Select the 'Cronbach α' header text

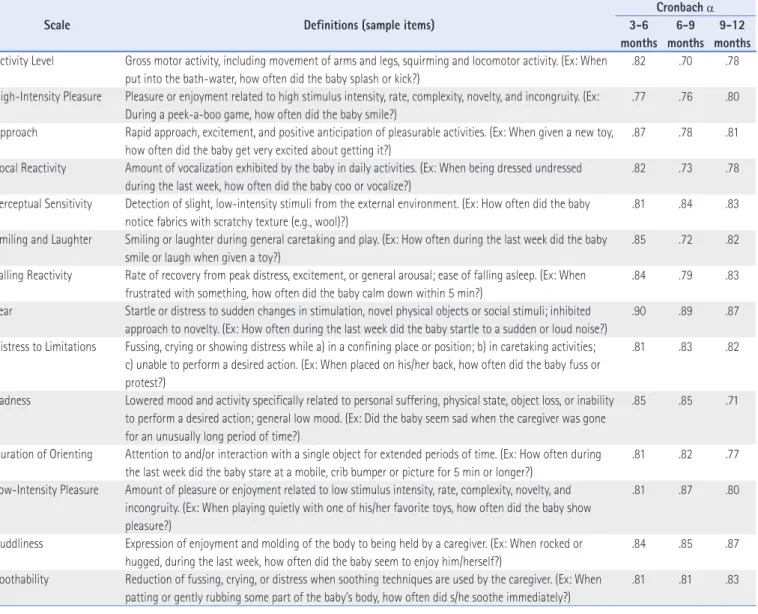685,7
